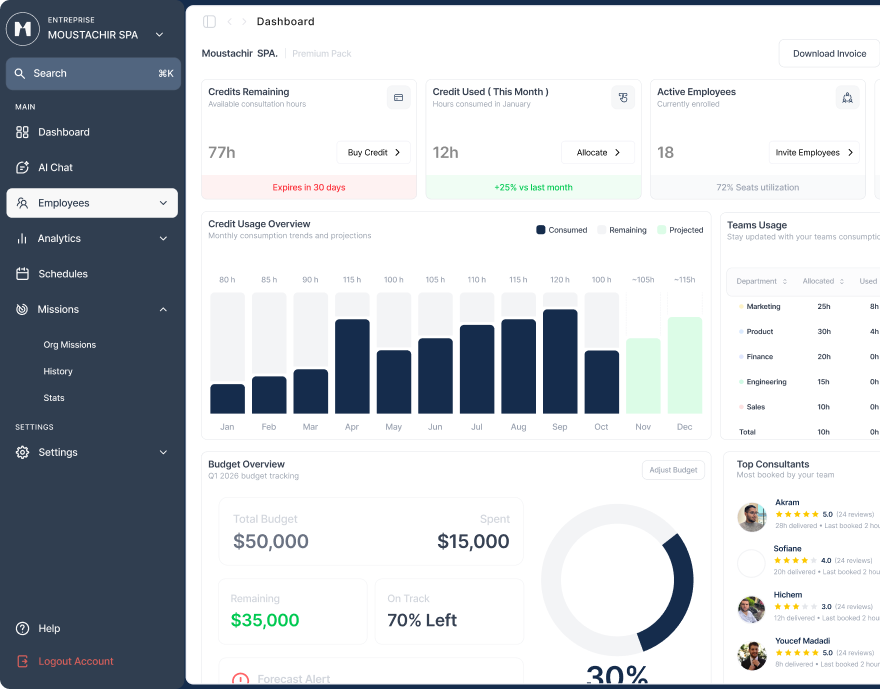The height and width of the screenshot is (689, 880).
Task: Click the Sales department row
Action: tap(808, 407)
